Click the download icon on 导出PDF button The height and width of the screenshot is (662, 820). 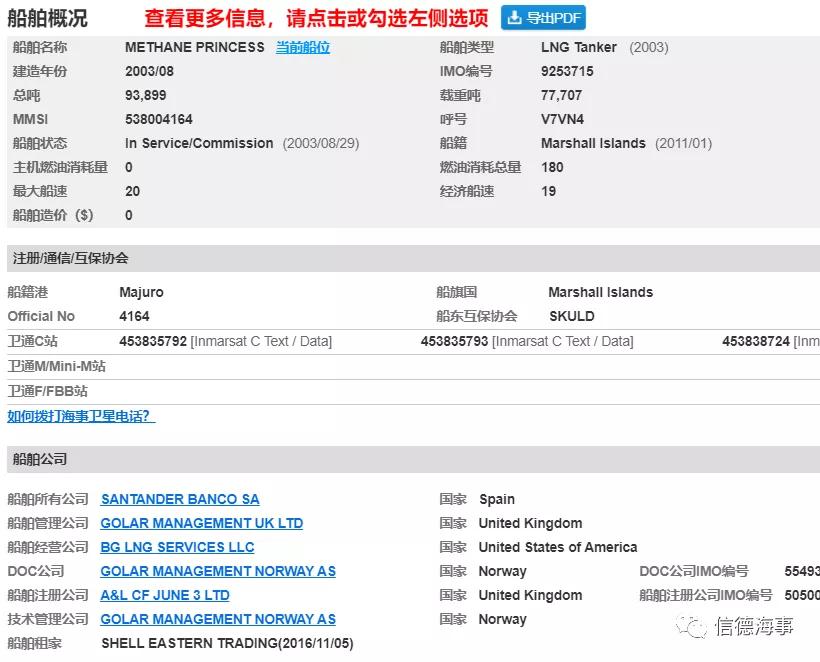tap(515, 18)
